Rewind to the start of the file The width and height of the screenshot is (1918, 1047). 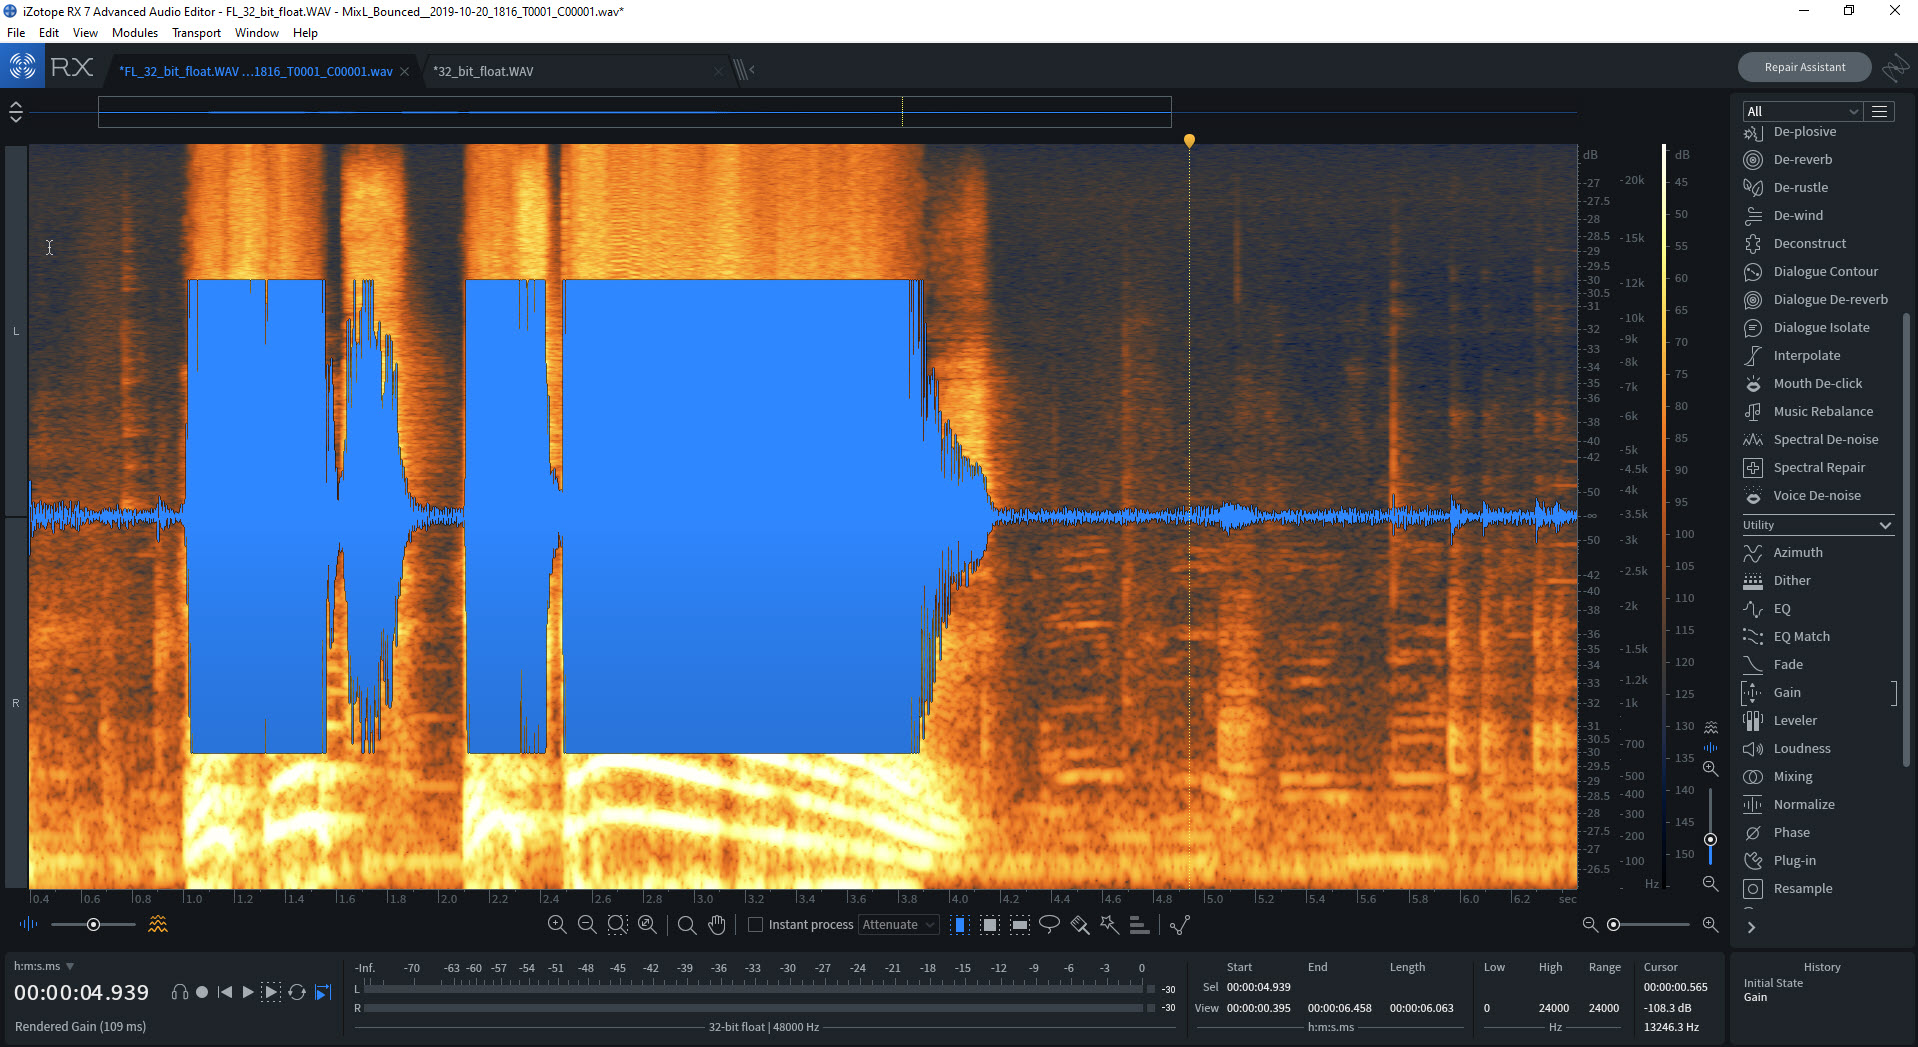click(225, 992)
